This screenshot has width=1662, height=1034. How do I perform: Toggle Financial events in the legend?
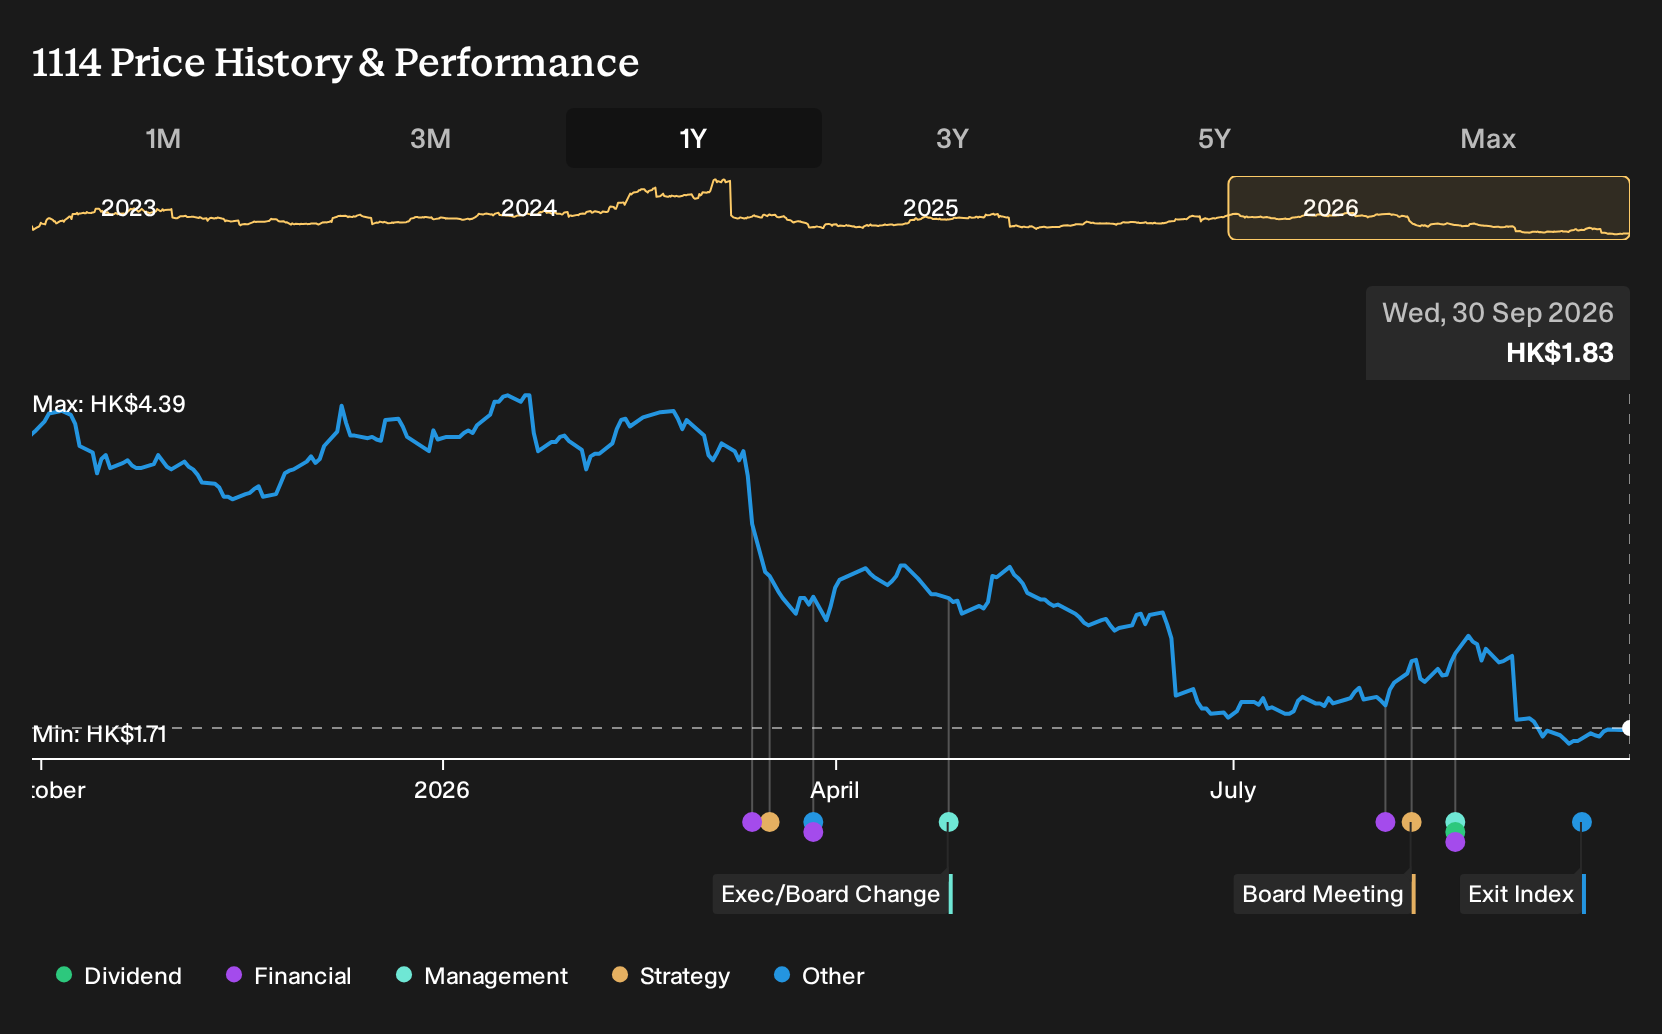(289, 975)
